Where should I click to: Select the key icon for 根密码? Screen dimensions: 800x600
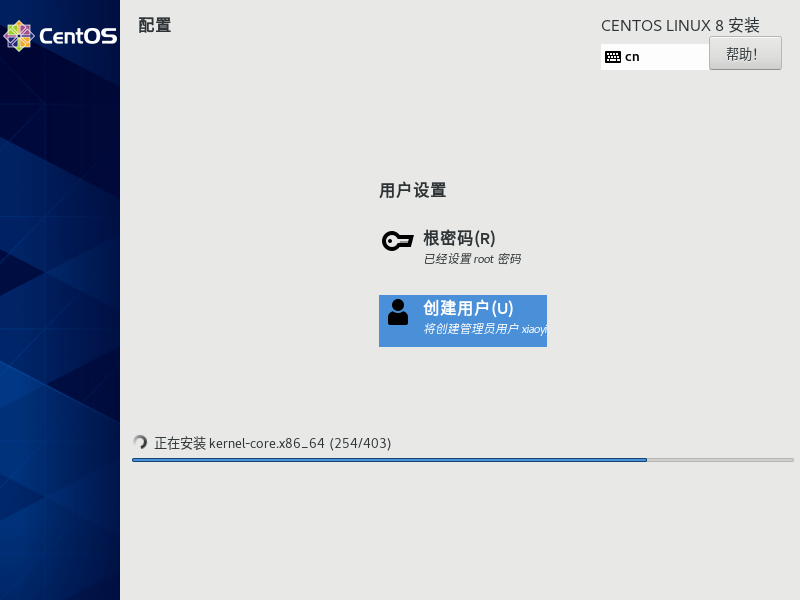click(397, 240)
